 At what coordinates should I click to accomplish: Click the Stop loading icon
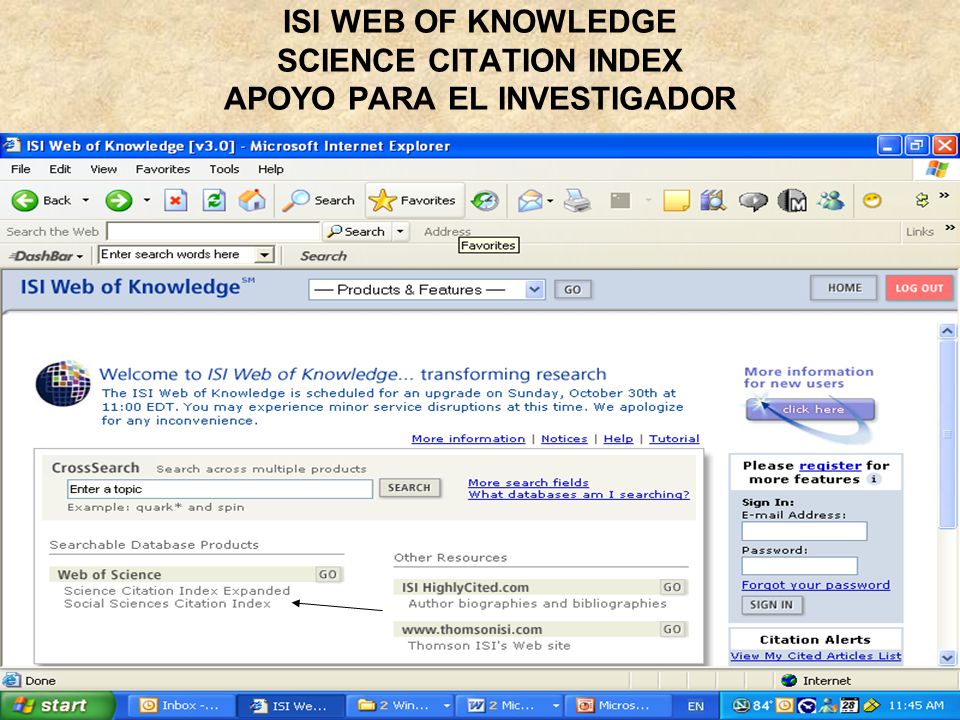(x=176, y=200)
